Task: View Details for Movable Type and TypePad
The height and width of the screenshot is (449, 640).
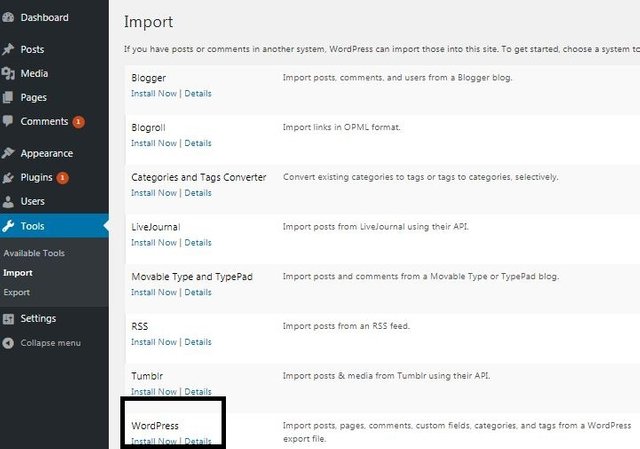Action: tap(198, 293)
